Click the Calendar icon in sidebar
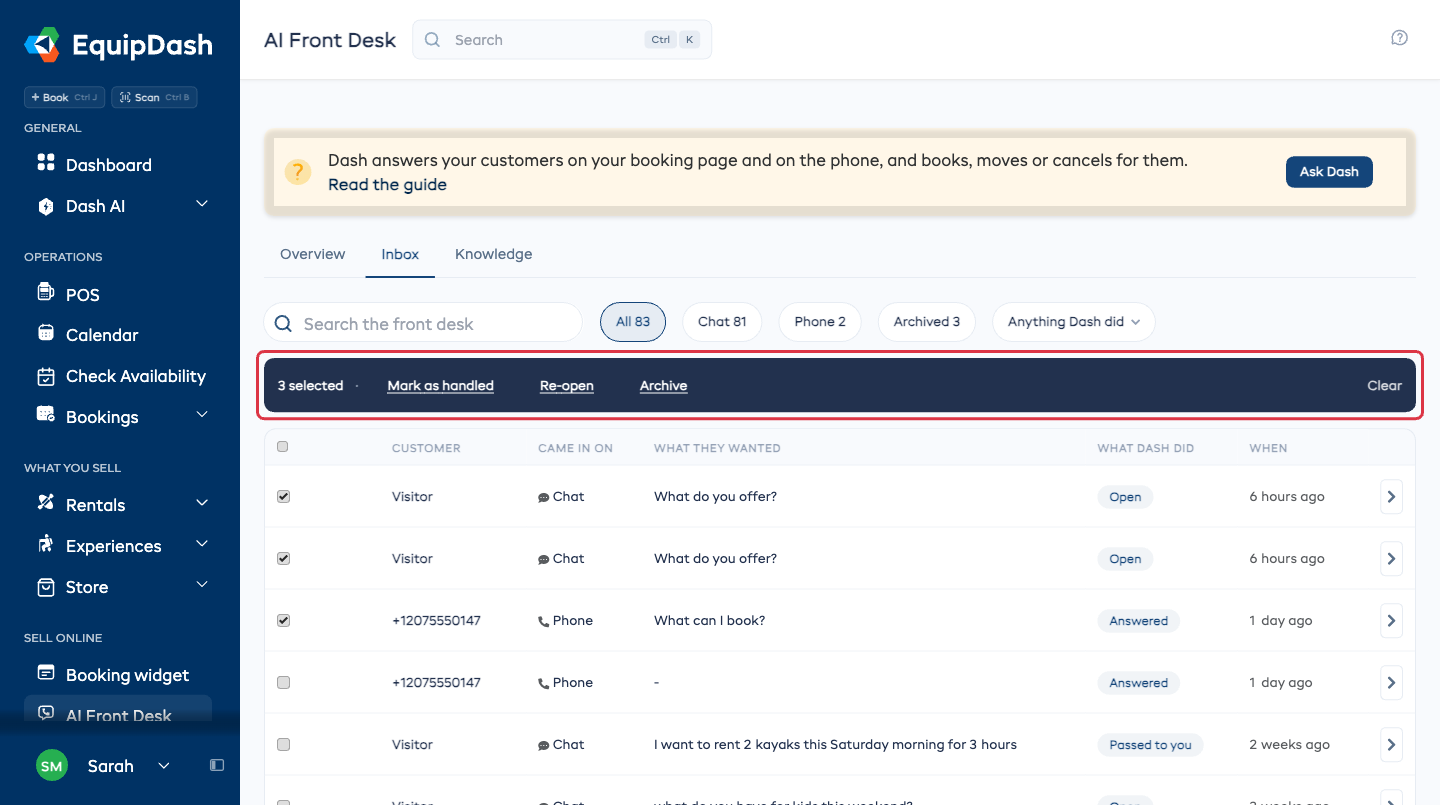1440x805 pixels. tap(45, 333)
